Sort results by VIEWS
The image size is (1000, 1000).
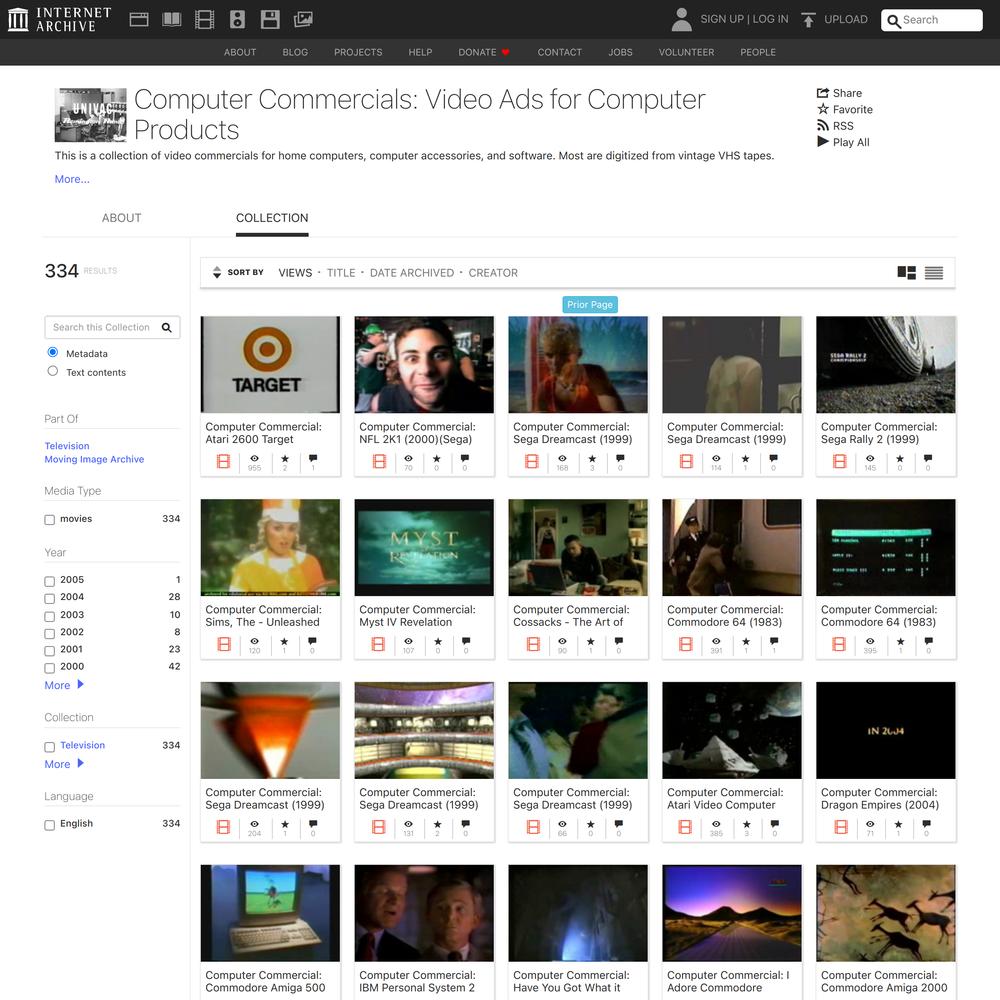click(295, 273)
